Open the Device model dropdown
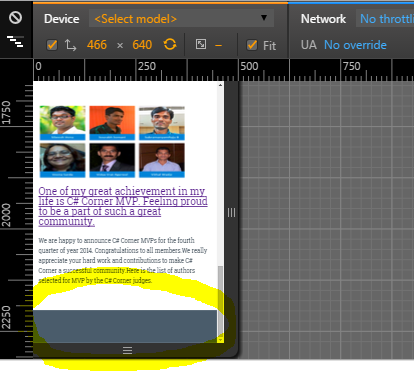This screenshot has height=371, width=414. tap(181, 18)
